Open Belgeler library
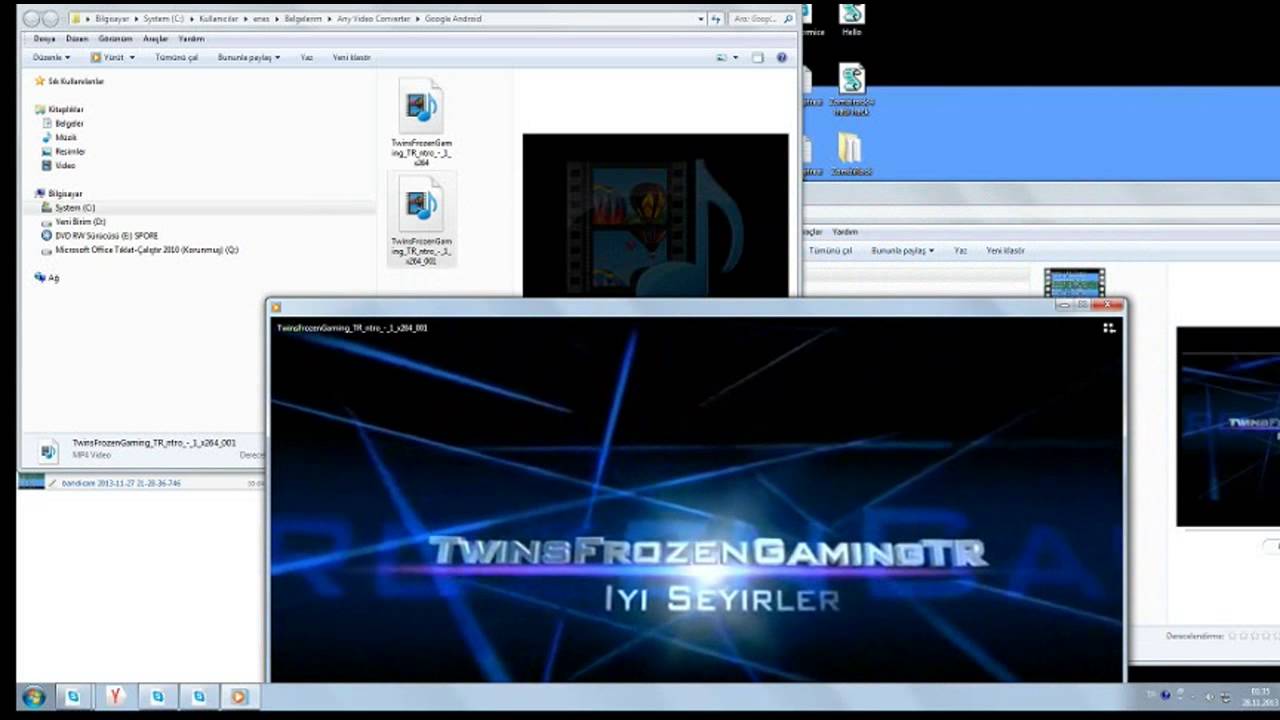The width and height of the screenshot is (1280, 720). pos(63,123)
